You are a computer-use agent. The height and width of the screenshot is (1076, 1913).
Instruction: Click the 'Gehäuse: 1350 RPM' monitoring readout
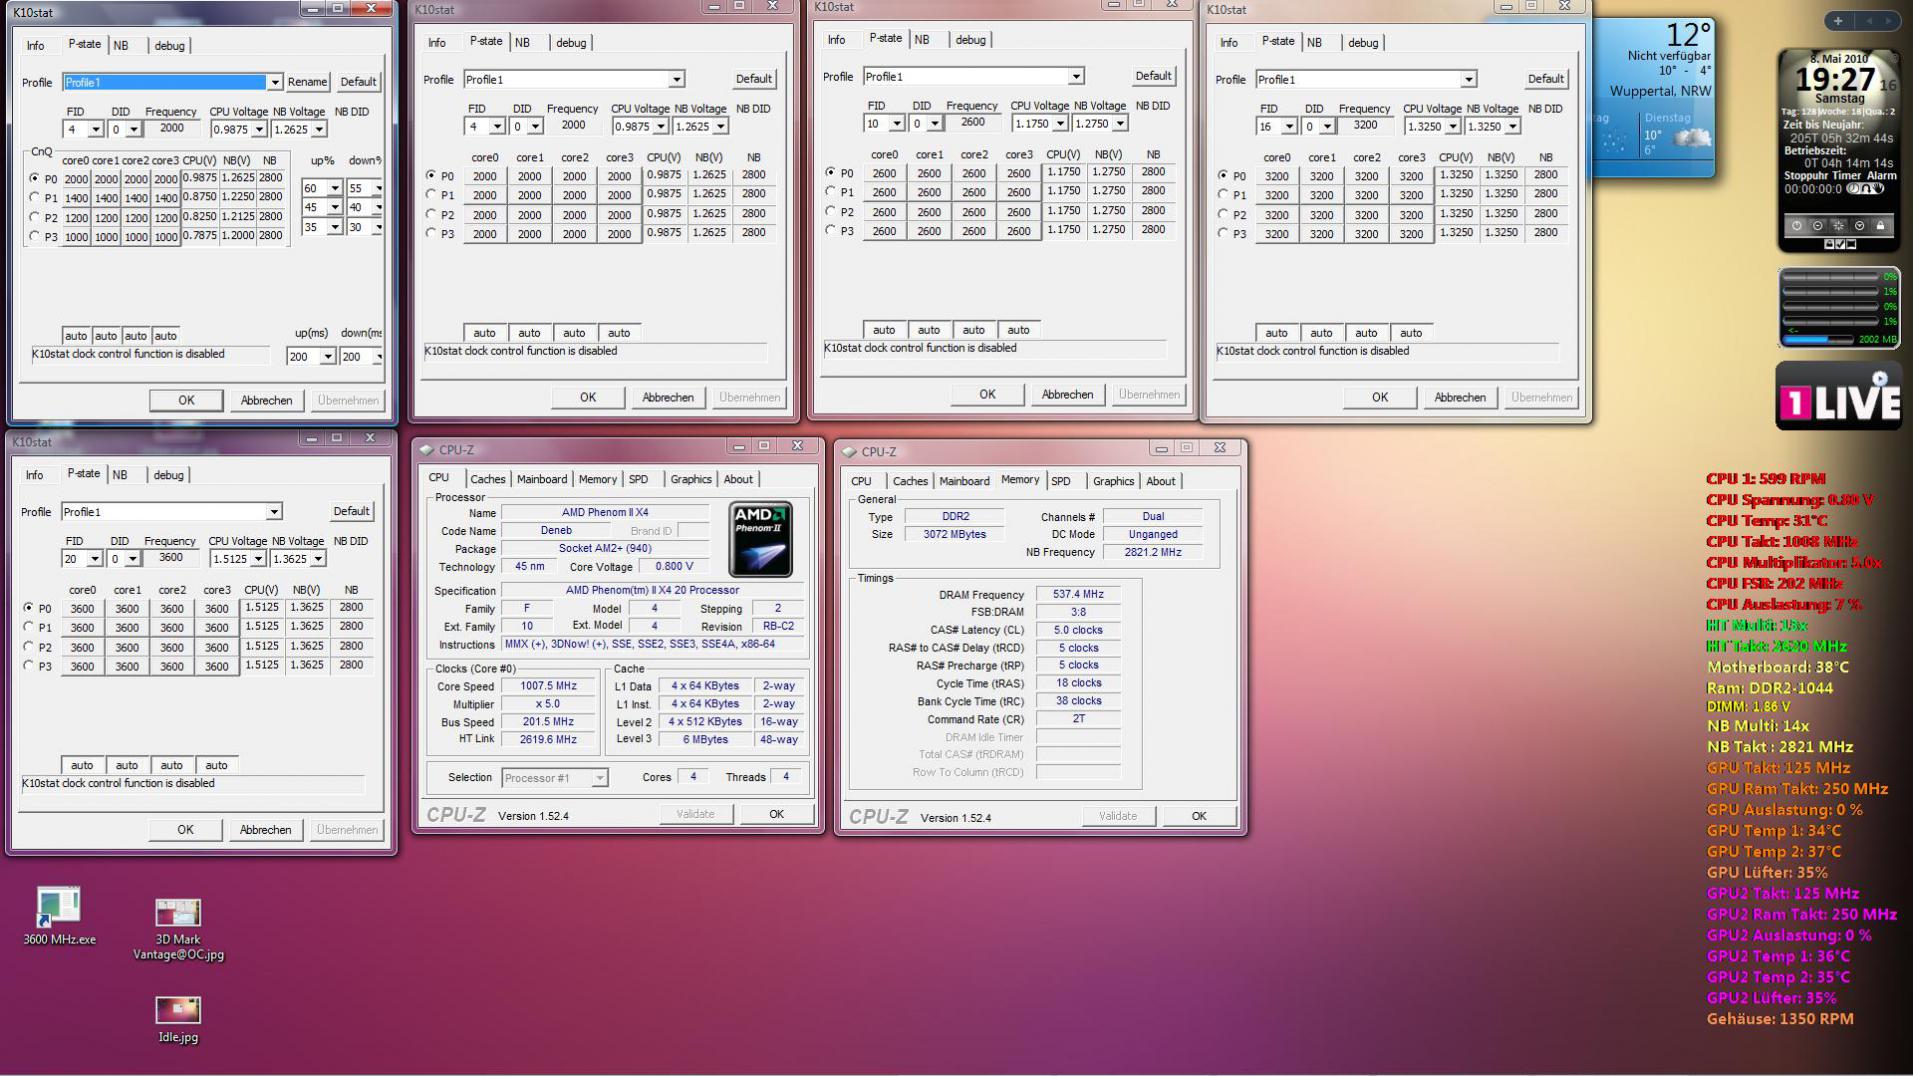click(1780, 1019)
